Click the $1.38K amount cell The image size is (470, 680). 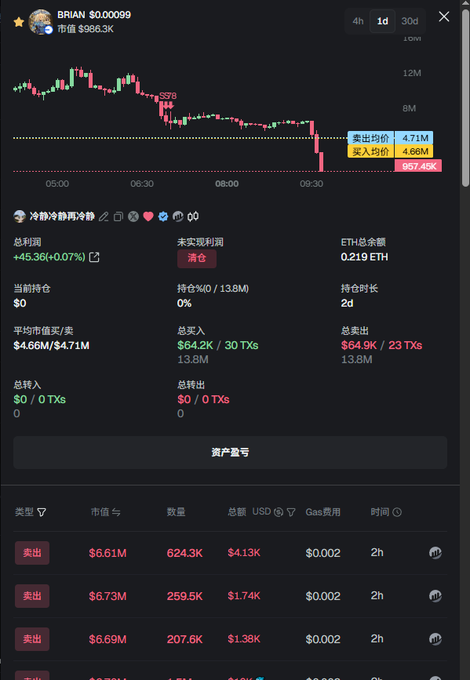(x=244, y=639)
